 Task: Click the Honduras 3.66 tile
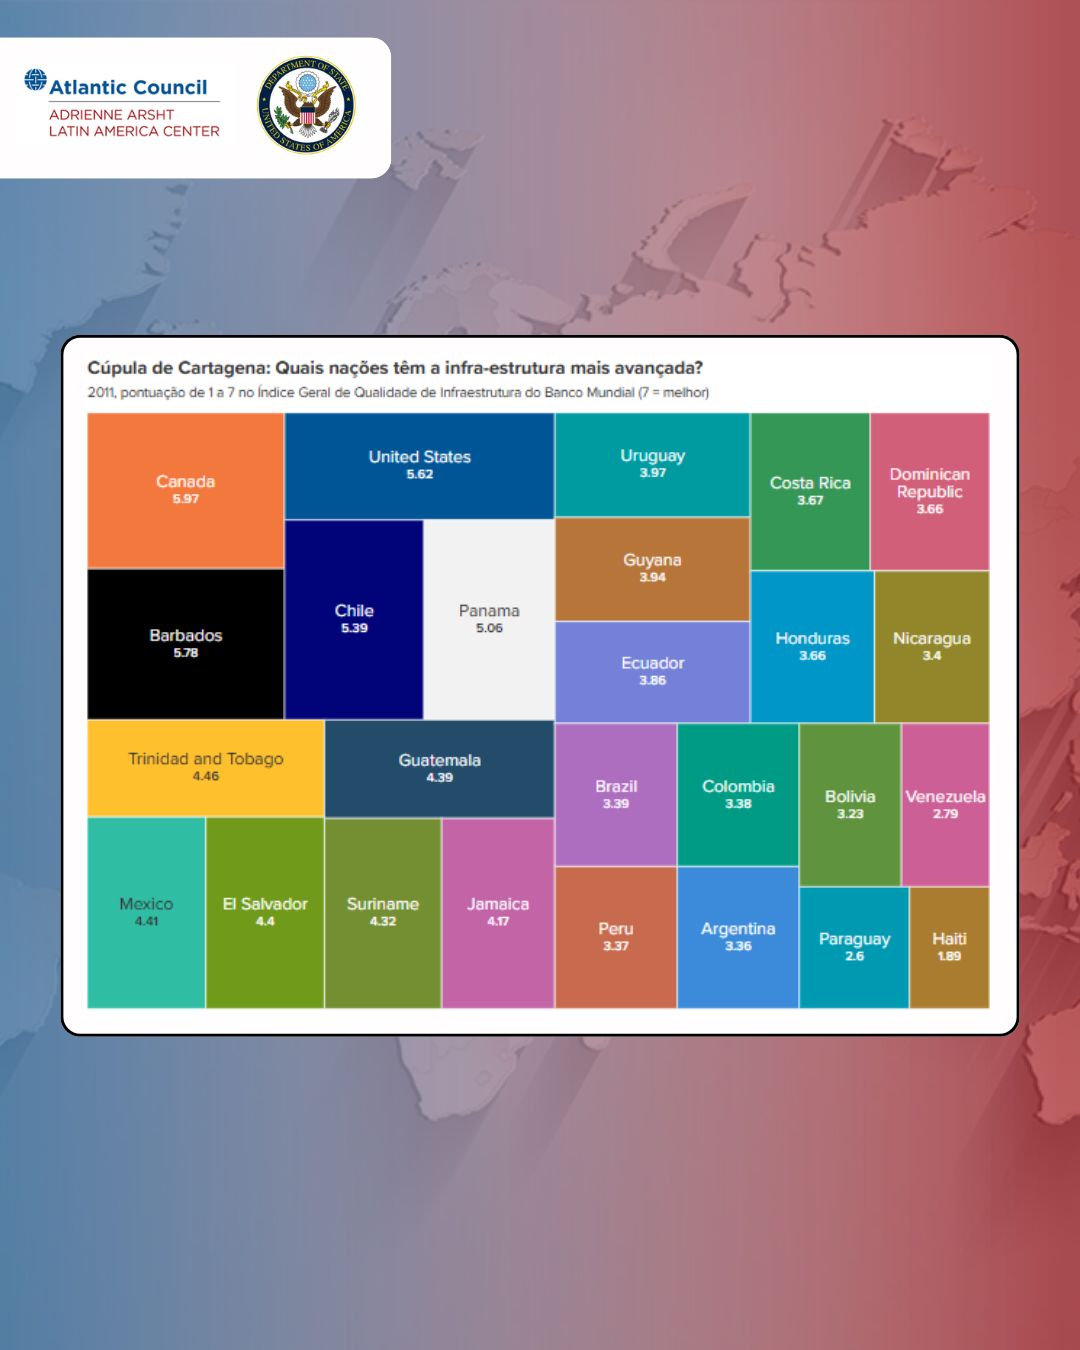(812, 647)
